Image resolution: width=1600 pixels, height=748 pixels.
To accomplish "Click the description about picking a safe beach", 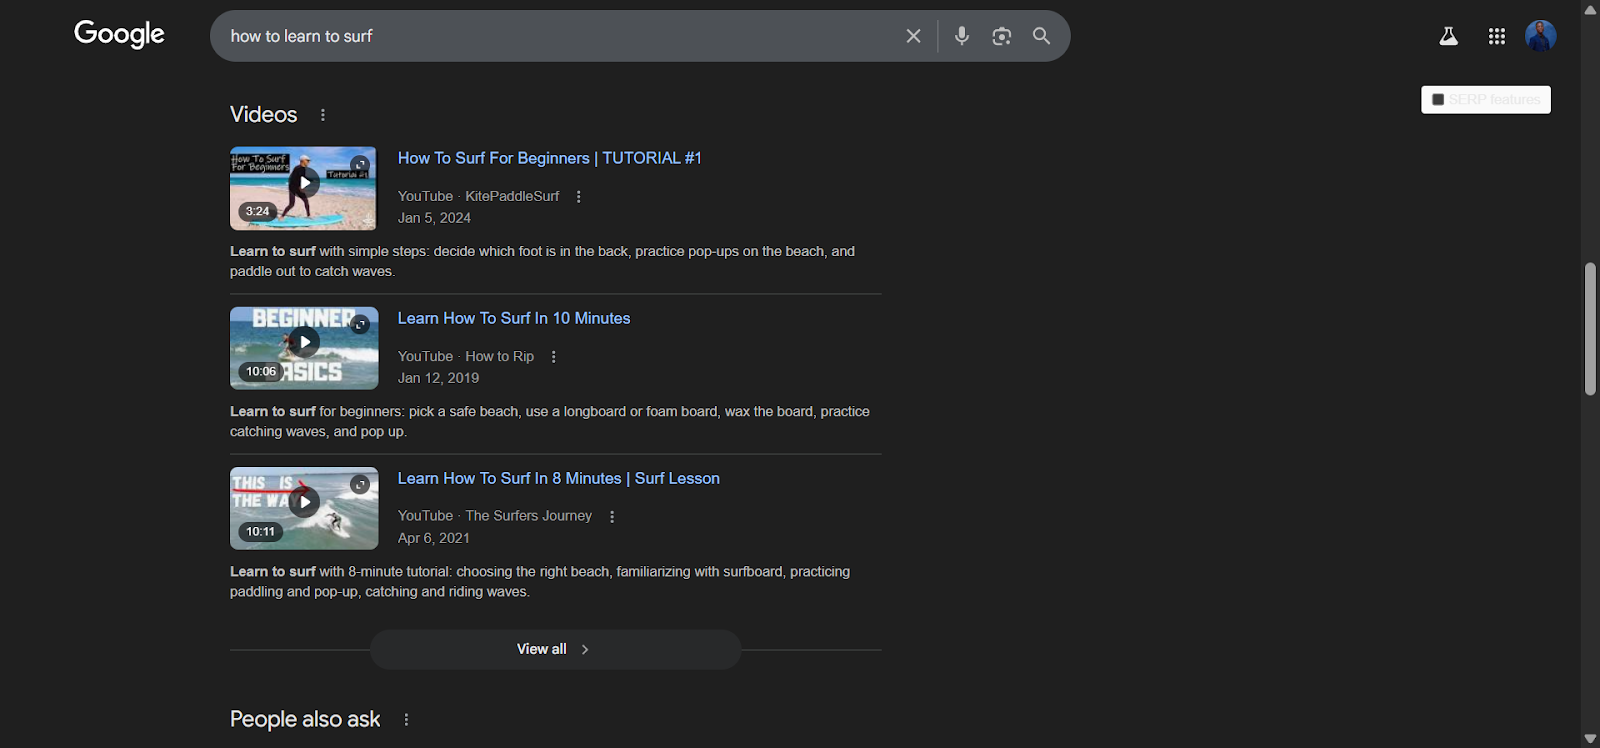I will (x=550, y=421).
